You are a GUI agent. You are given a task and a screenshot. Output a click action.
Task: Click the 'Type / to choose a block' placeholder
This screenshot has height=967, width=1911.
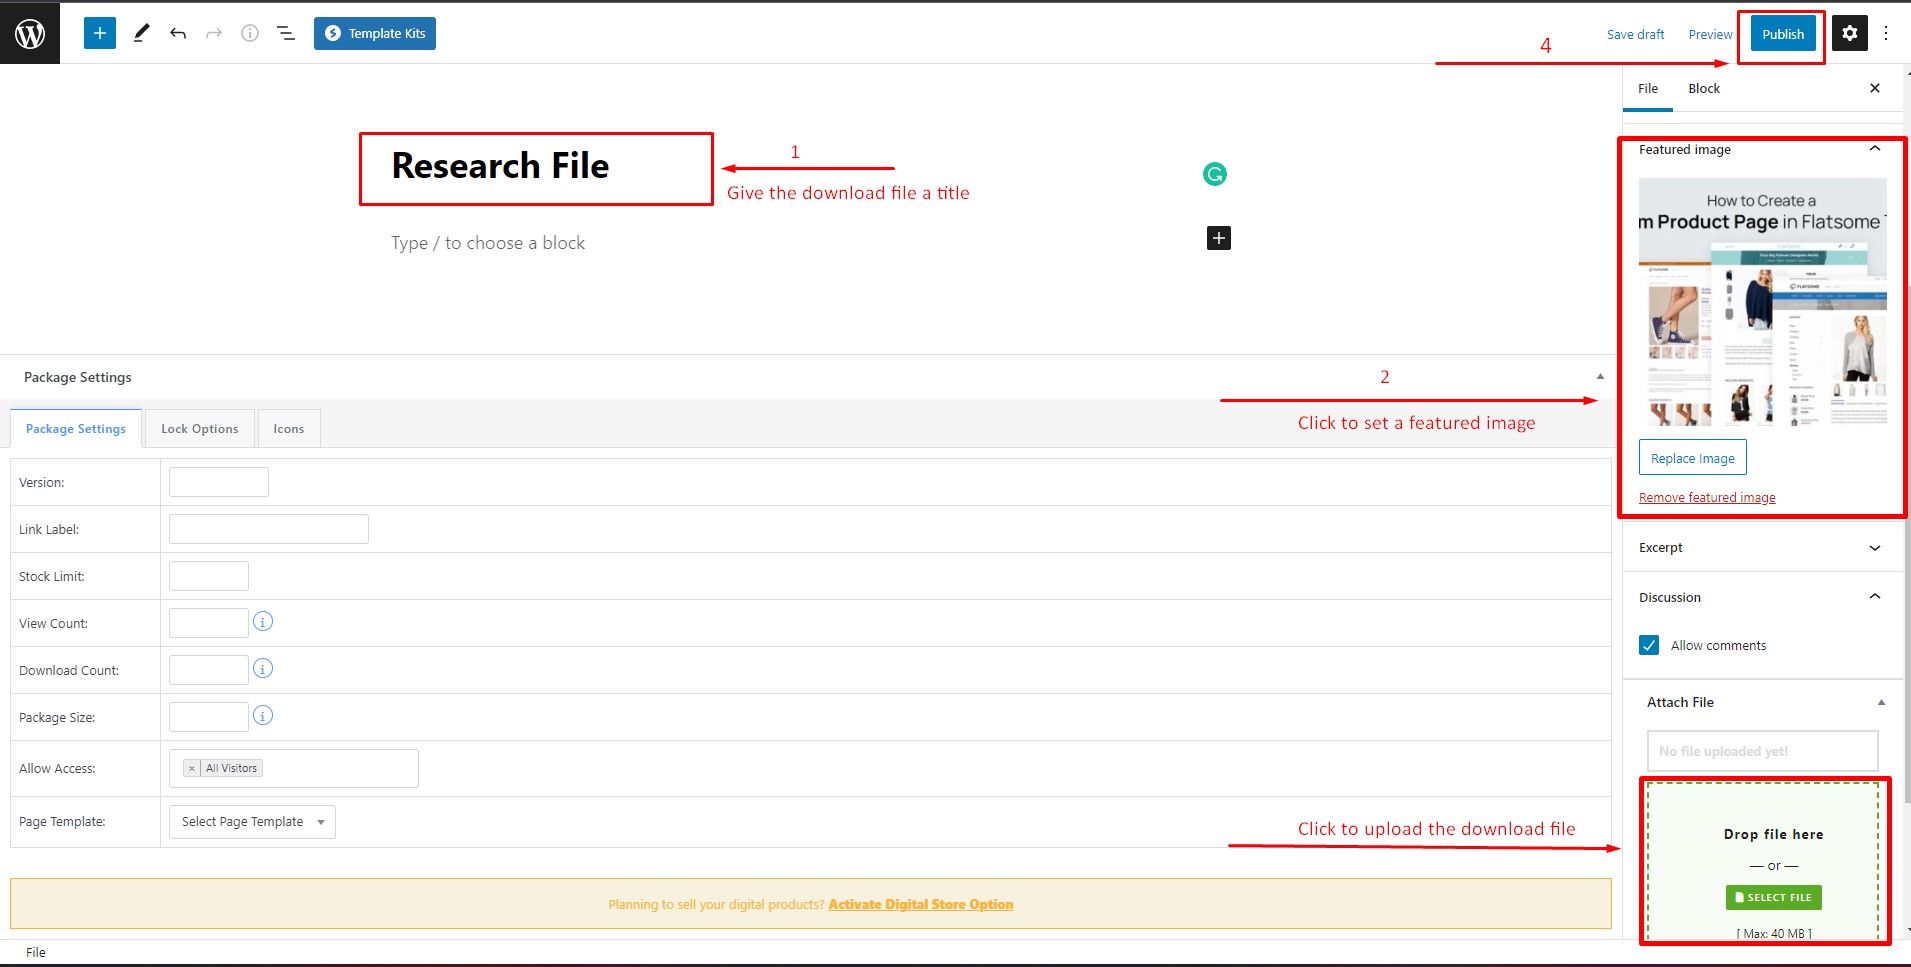tap(488, 243)
